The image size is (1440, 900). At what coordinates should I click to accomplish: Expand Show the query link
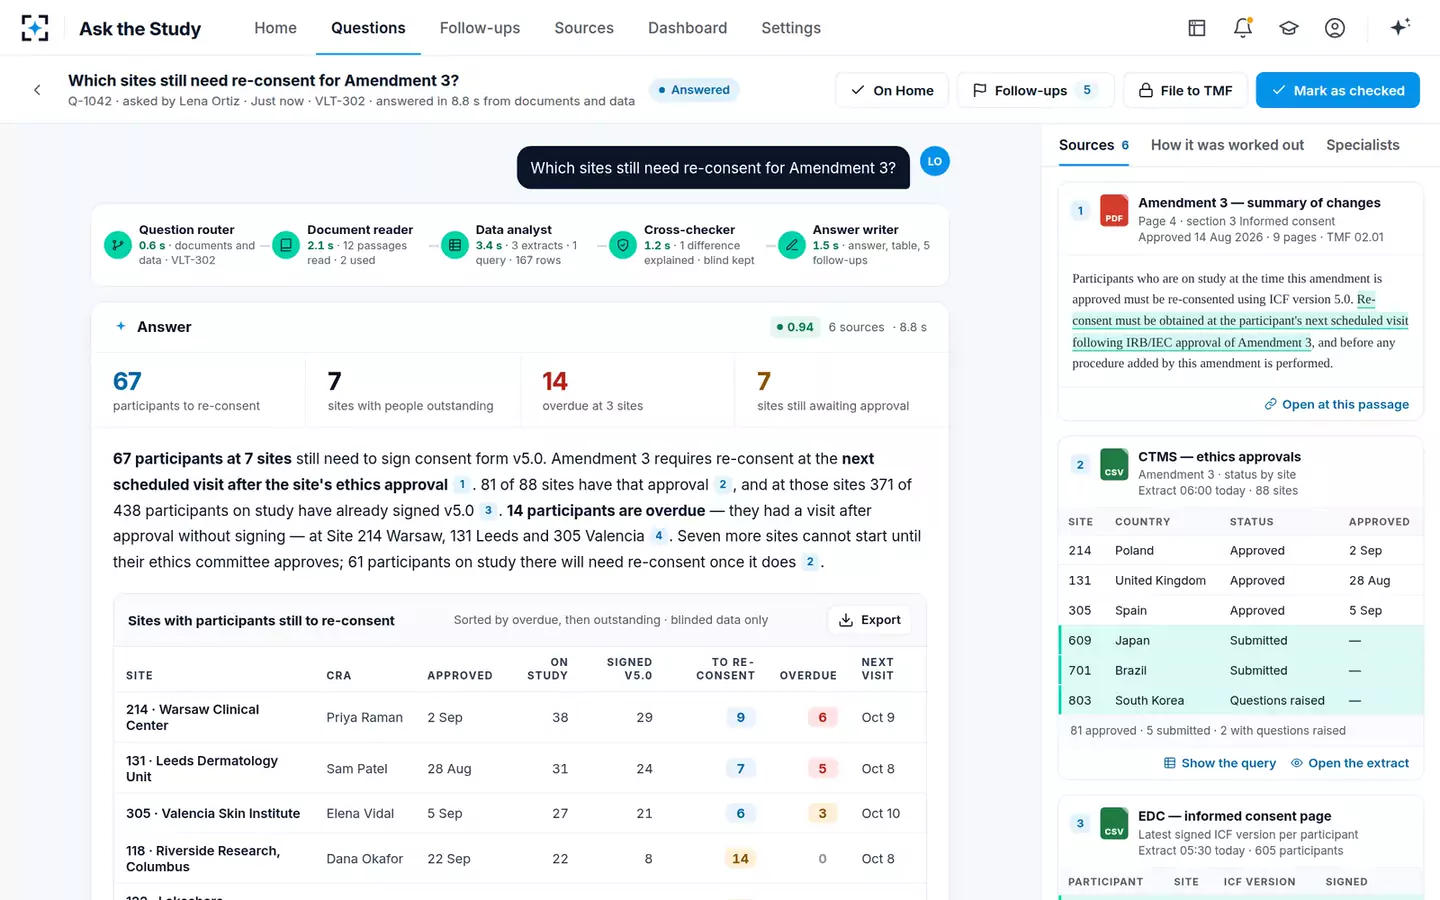(1220, 763)
